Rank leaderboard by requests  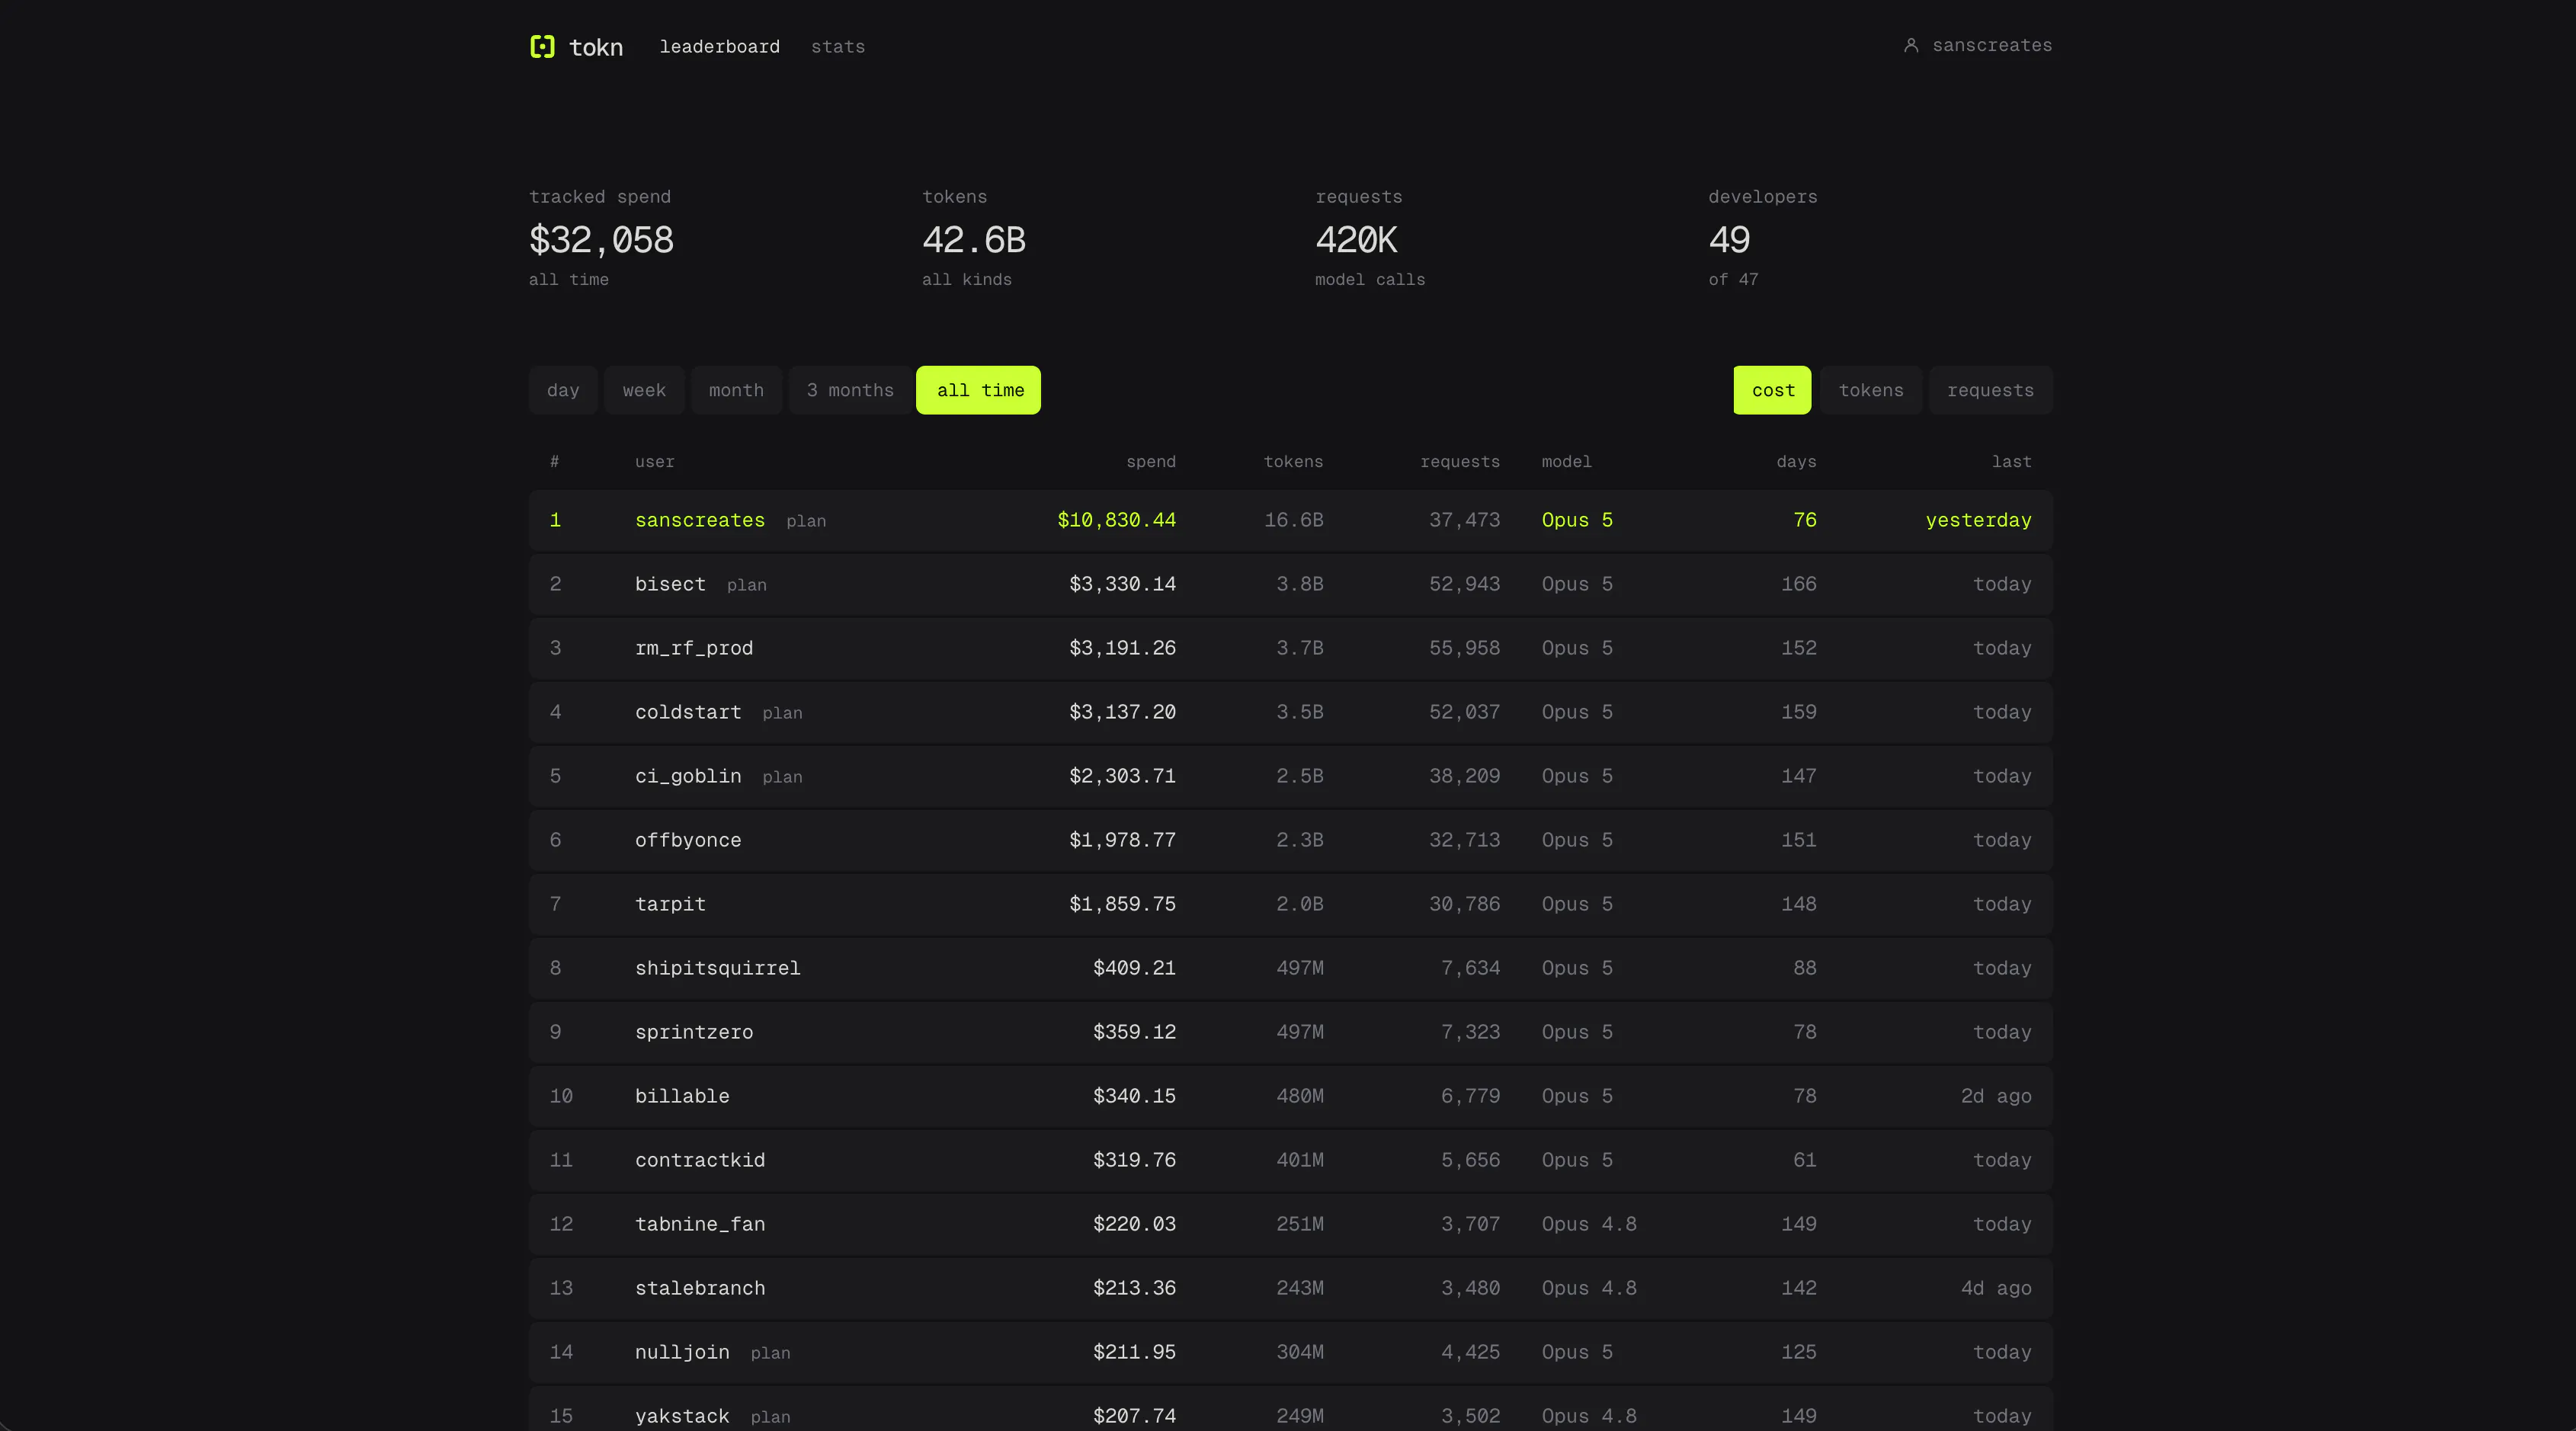pos(1990,390)
